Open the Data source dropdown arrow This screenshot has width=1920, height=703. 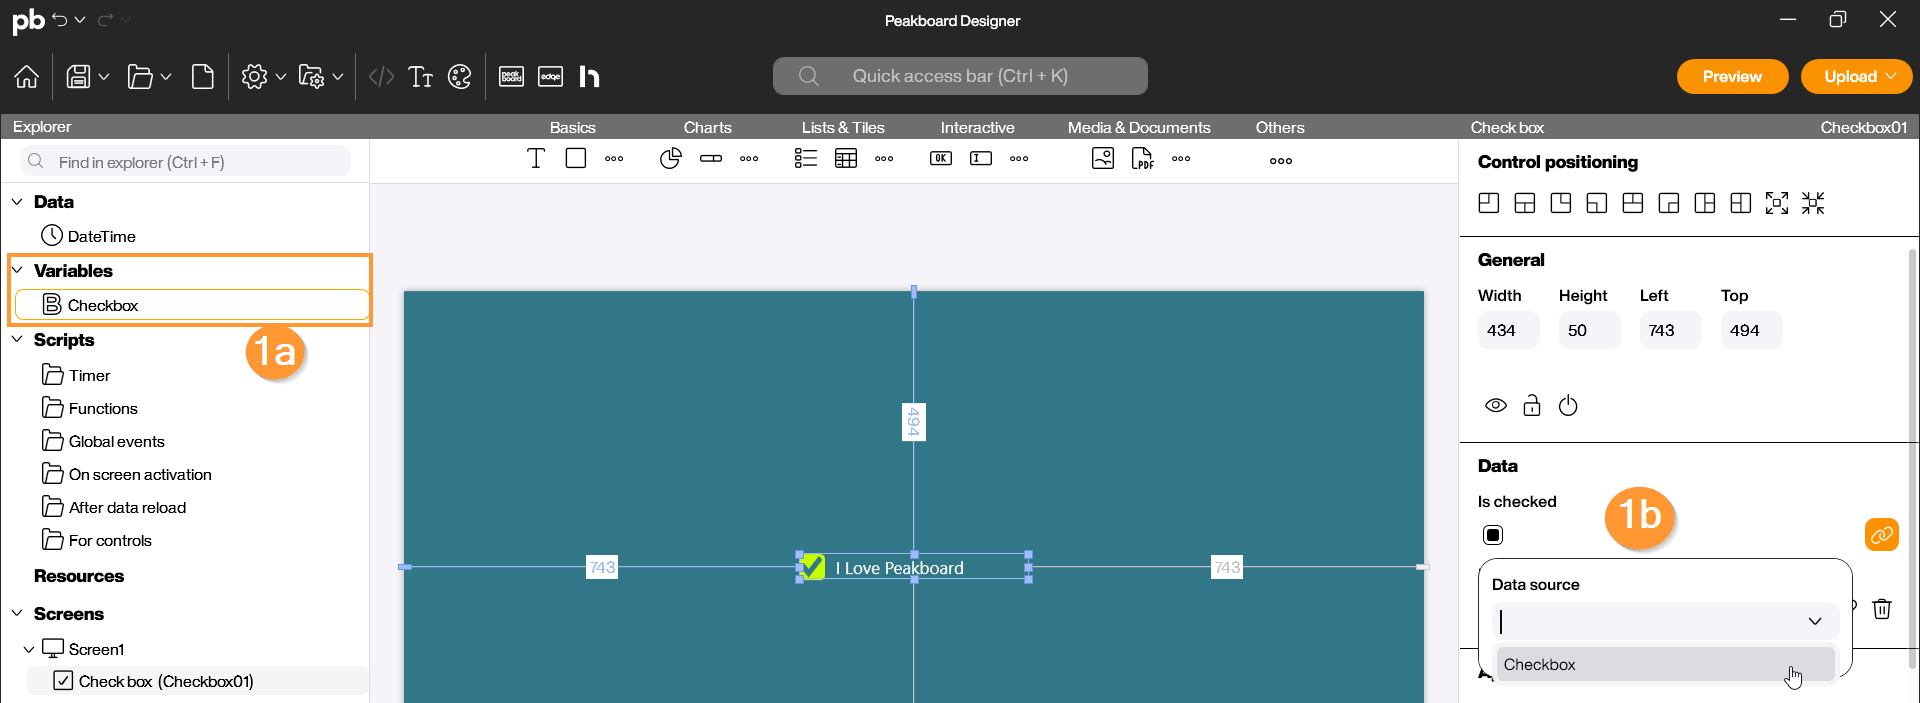coord(1814,621)
